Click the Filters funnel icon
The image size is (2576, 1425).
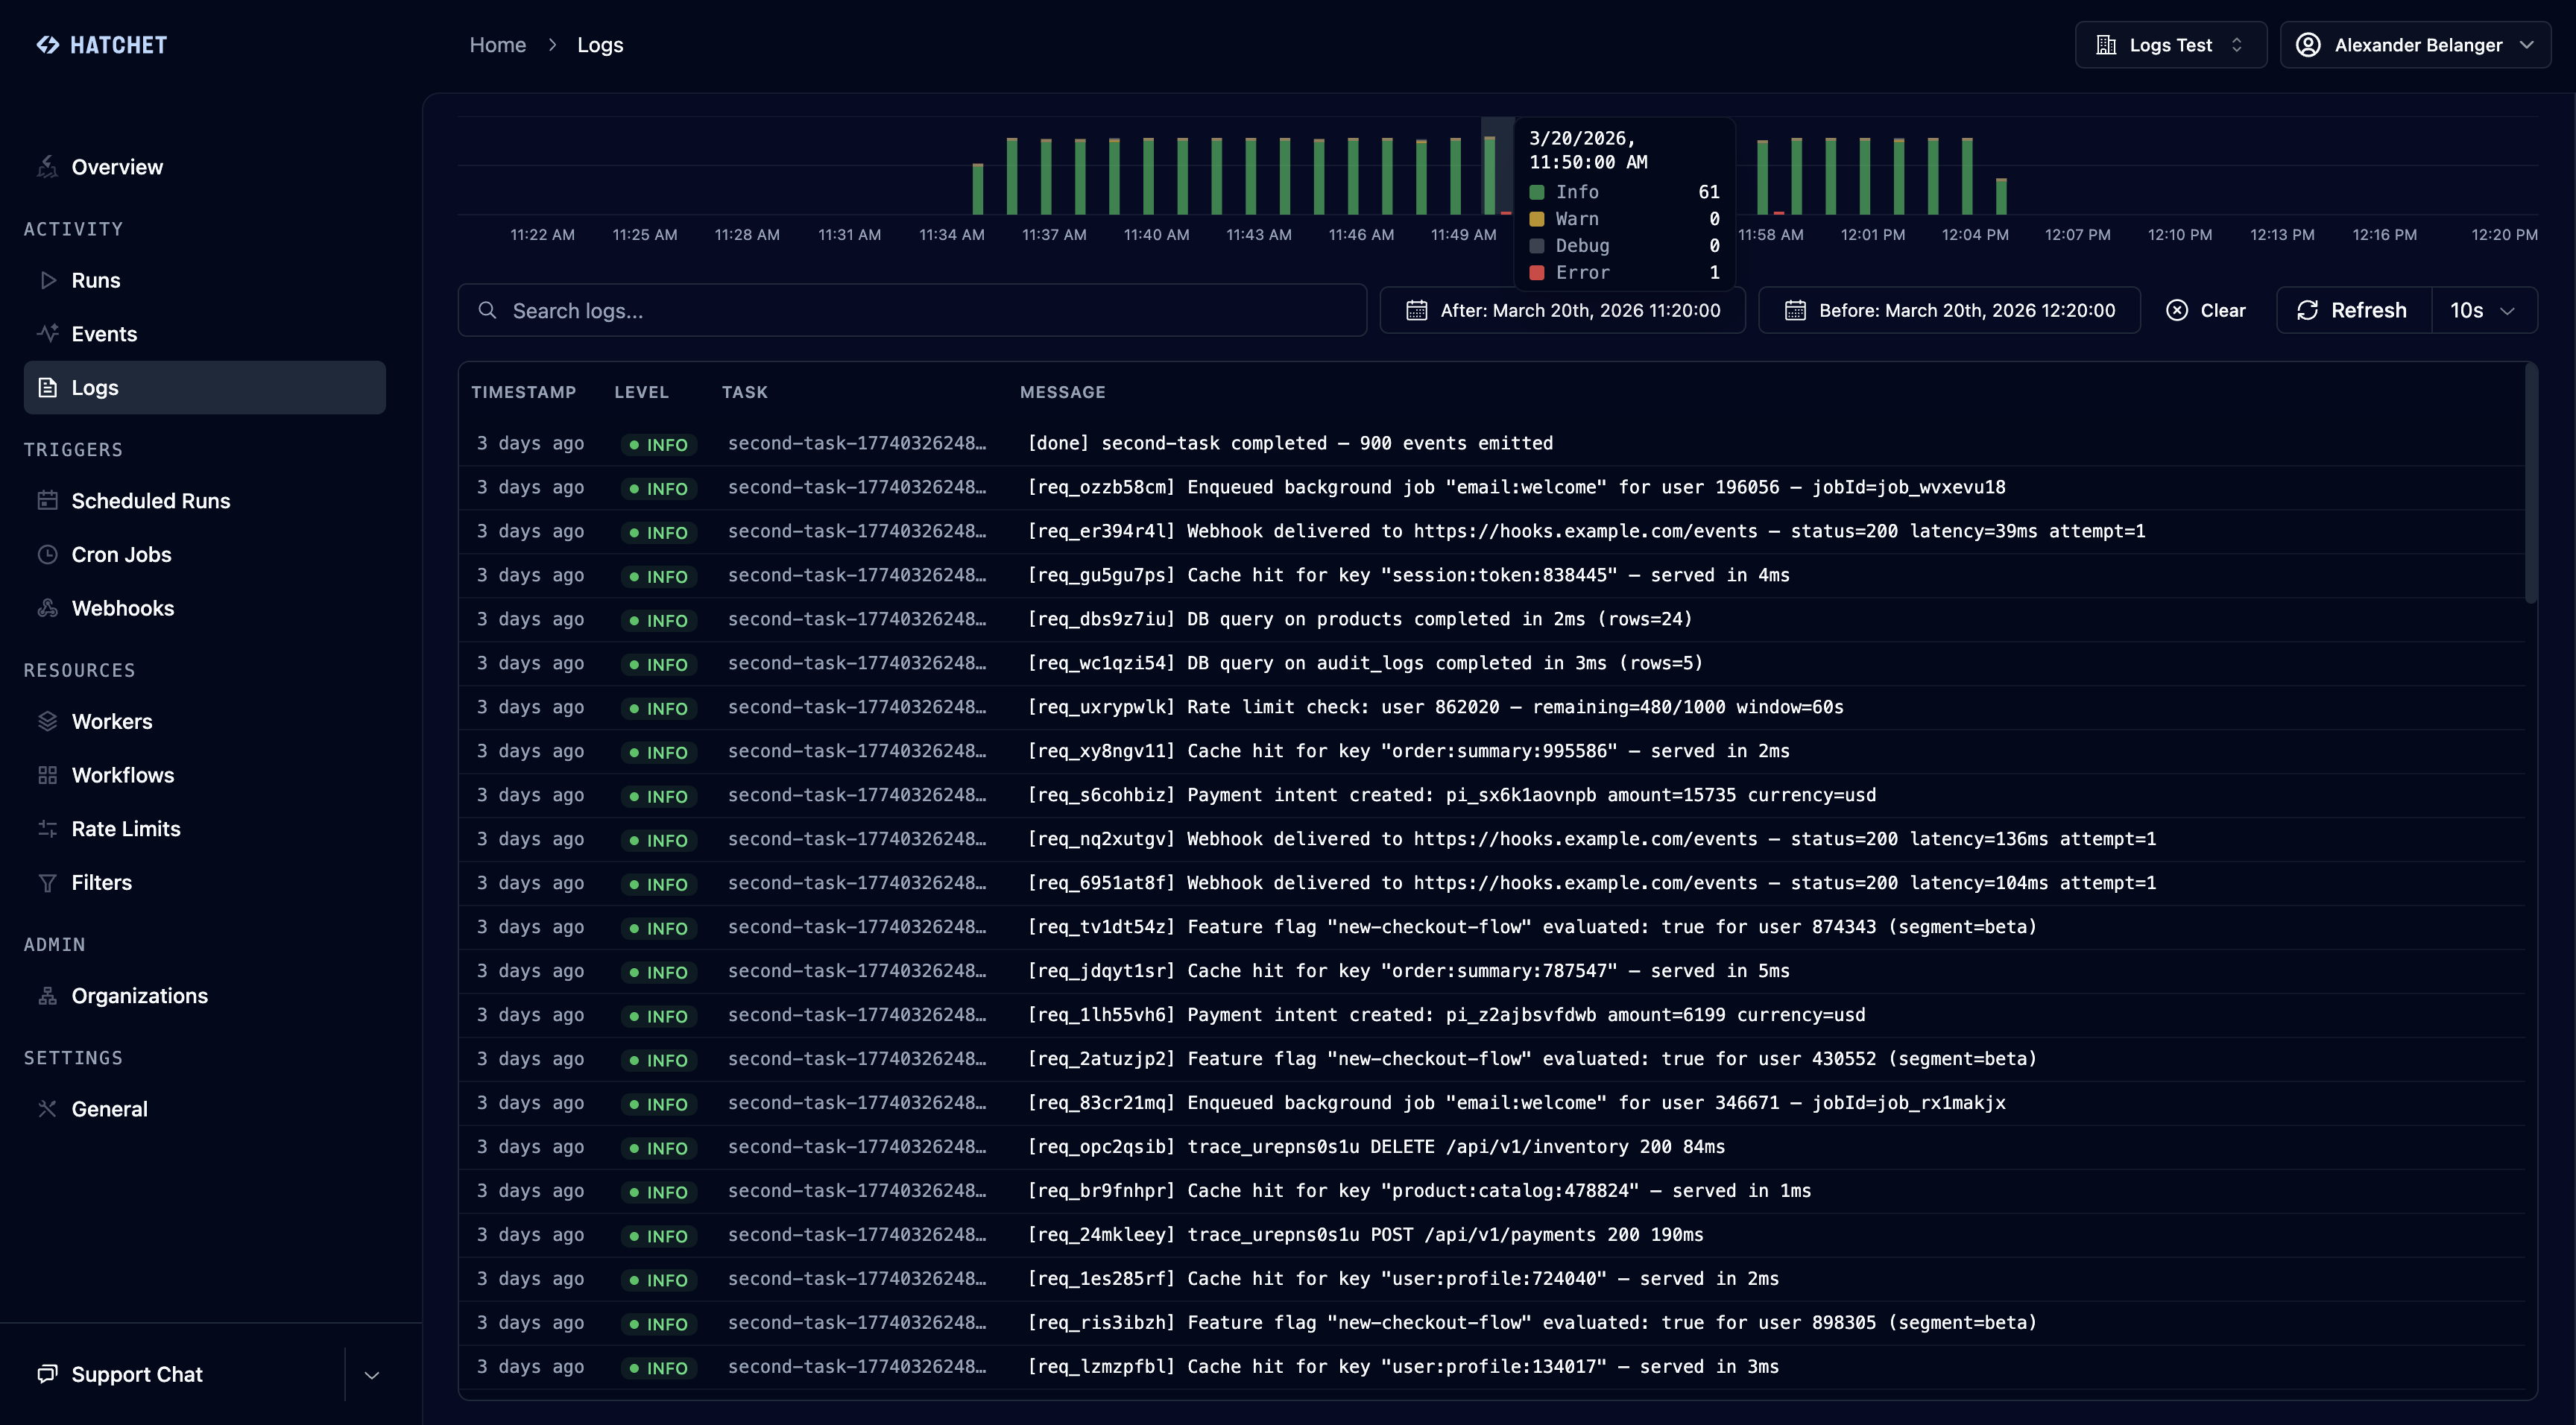click(x=47, y=882)
